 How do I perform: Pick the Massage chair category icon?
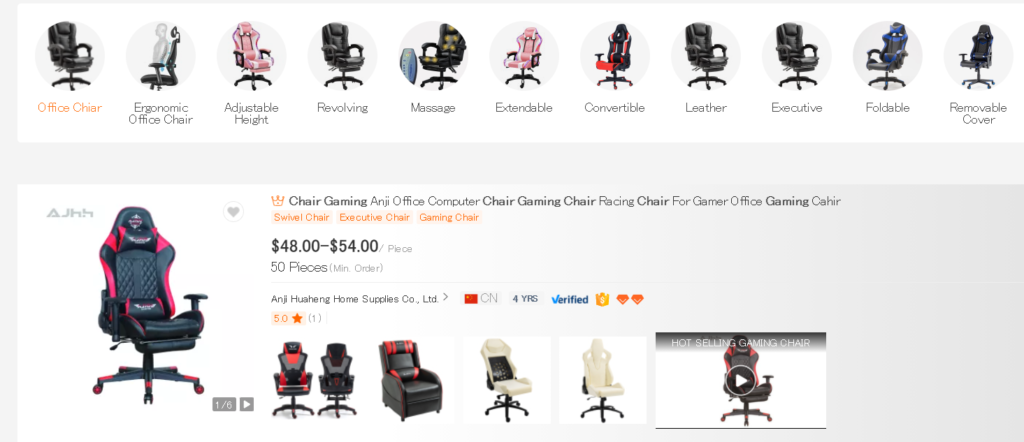[x=433, y=55]
